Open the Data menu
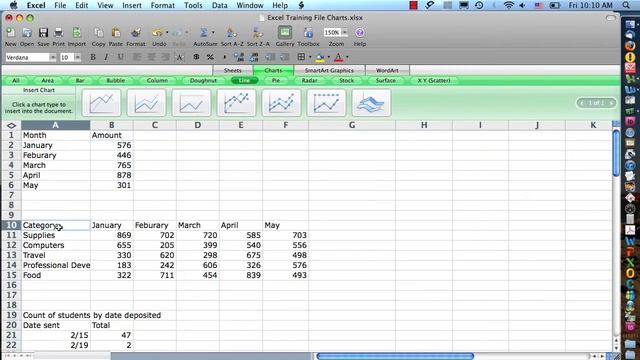The image size is (640, 360). click(220, 5)
